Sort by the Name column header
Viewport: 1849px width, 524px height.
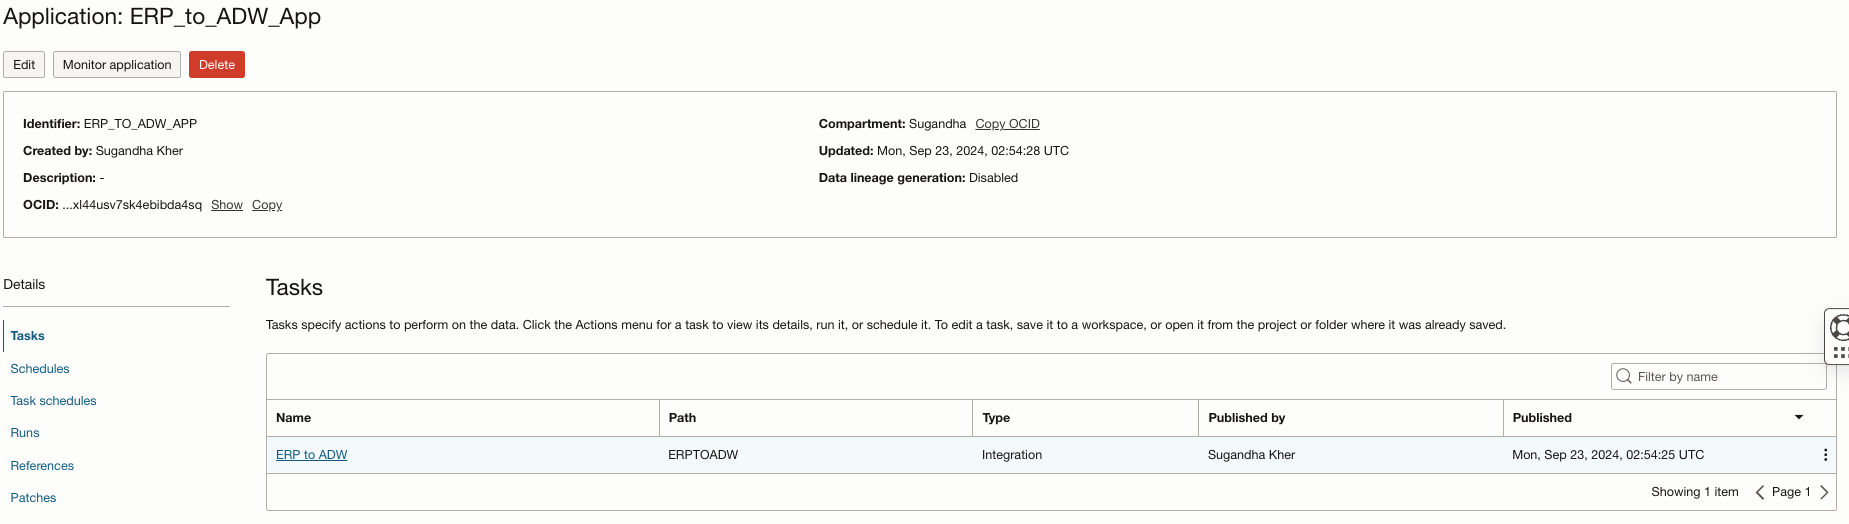pos(294,418)
